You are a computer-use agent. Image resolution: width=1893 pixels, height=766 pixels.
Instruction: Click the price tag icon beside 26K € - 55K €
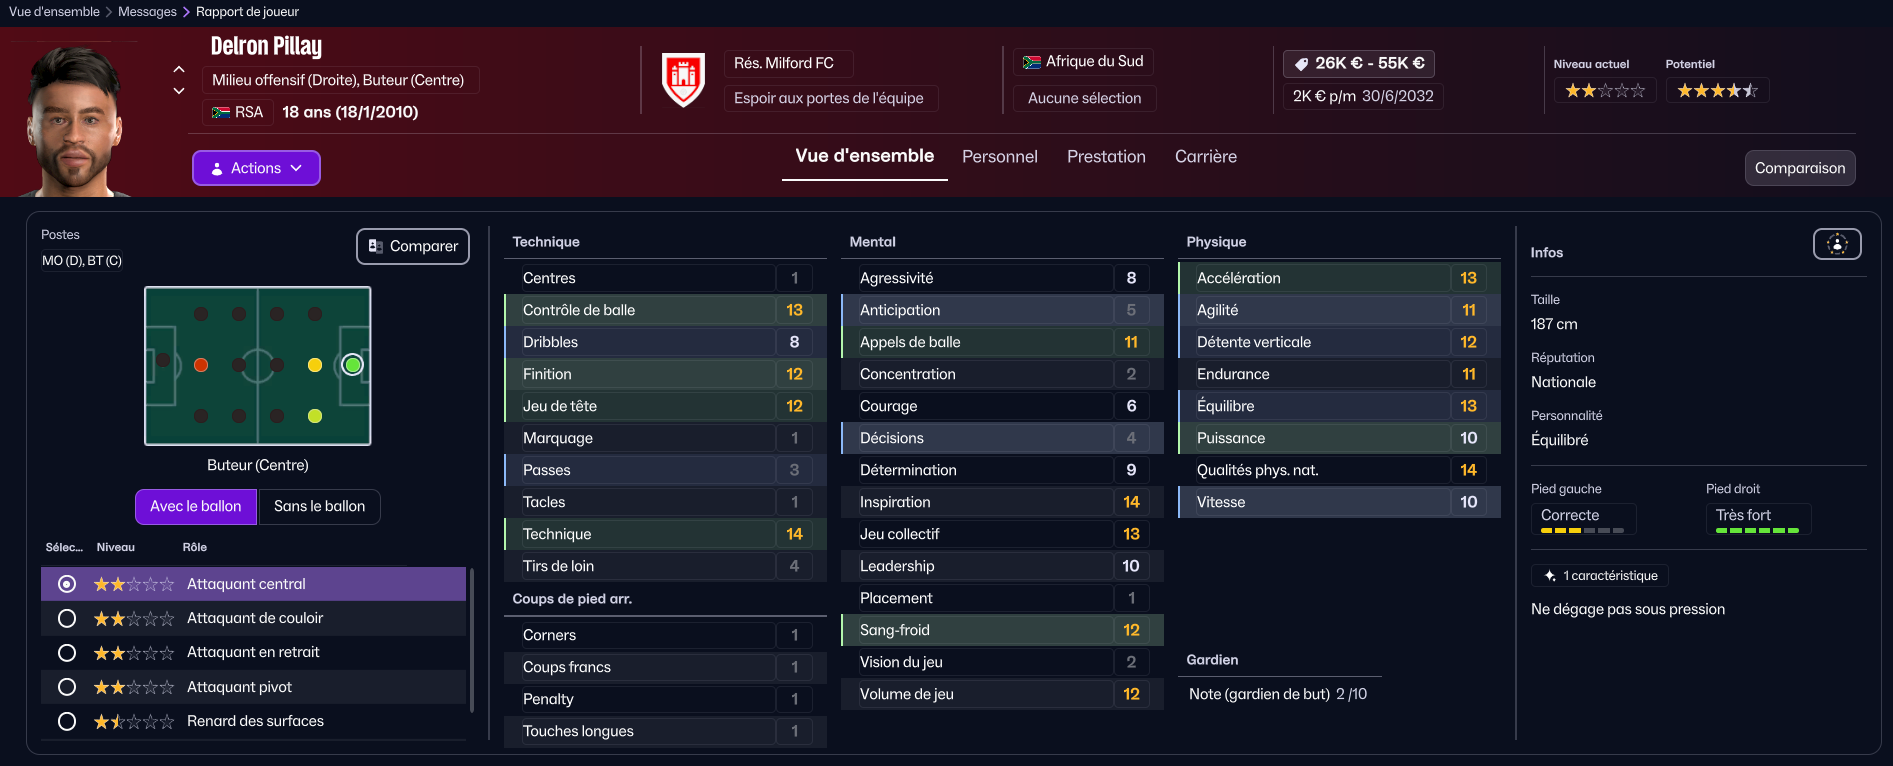1301,64
